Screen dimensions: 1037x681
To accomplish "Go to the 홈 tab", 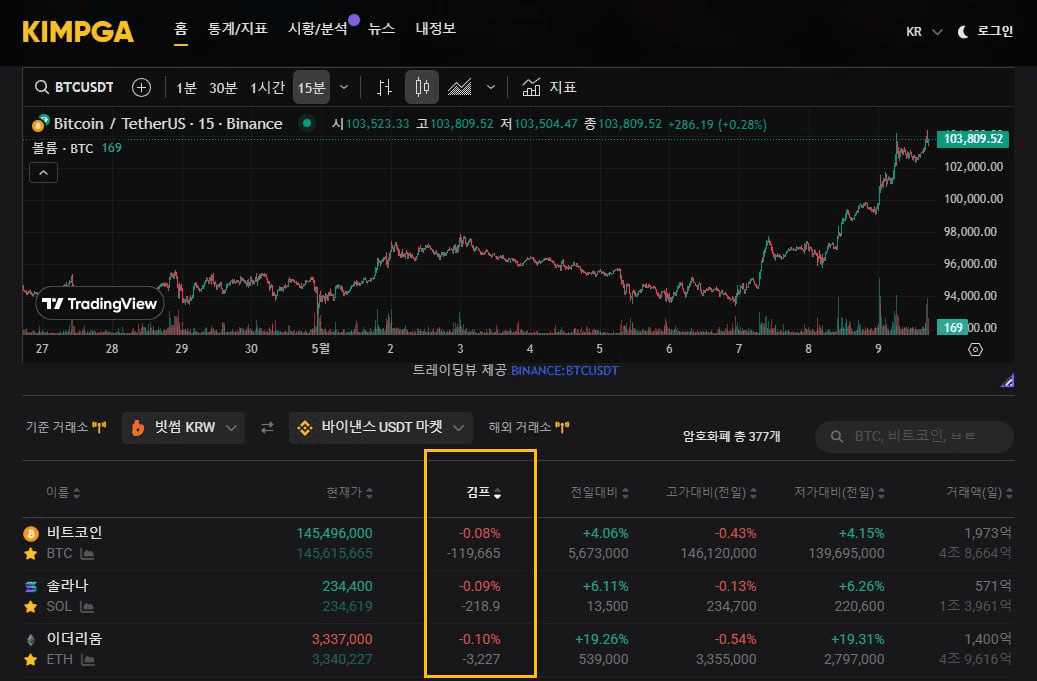I will pos(181,28).
